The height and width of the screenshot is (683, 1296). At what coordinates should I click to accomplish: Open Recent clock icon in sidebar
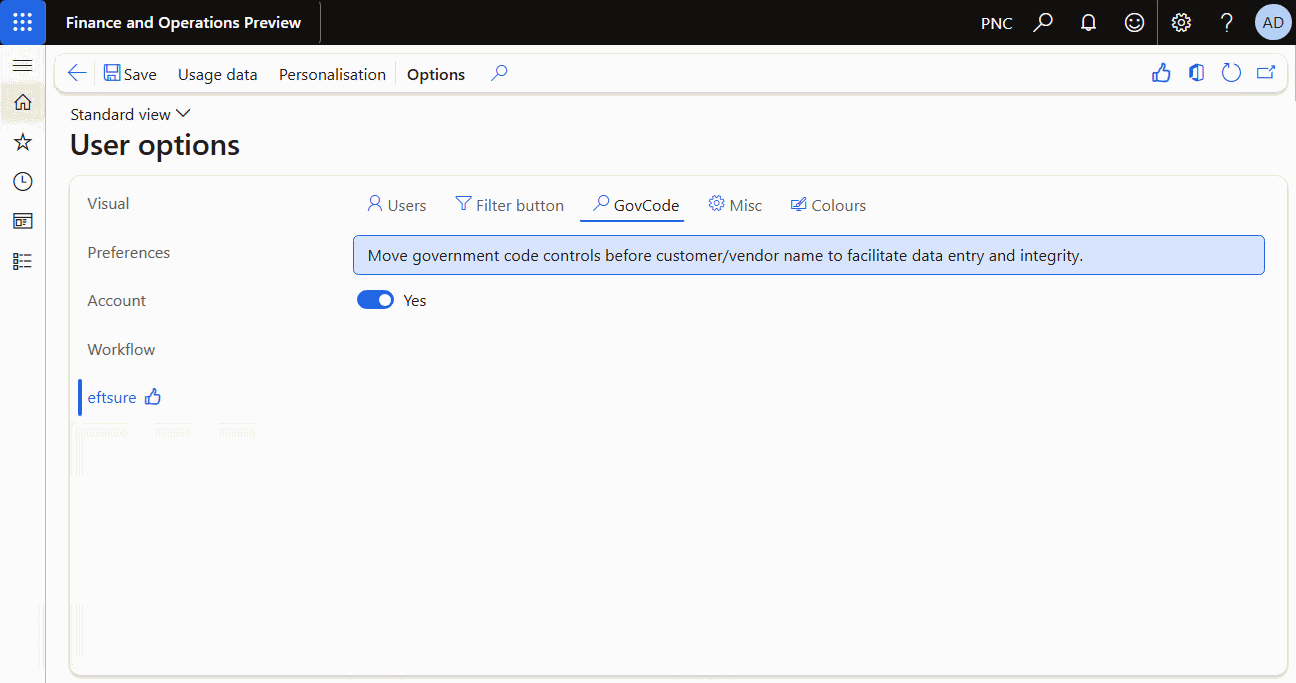(22, 181)
